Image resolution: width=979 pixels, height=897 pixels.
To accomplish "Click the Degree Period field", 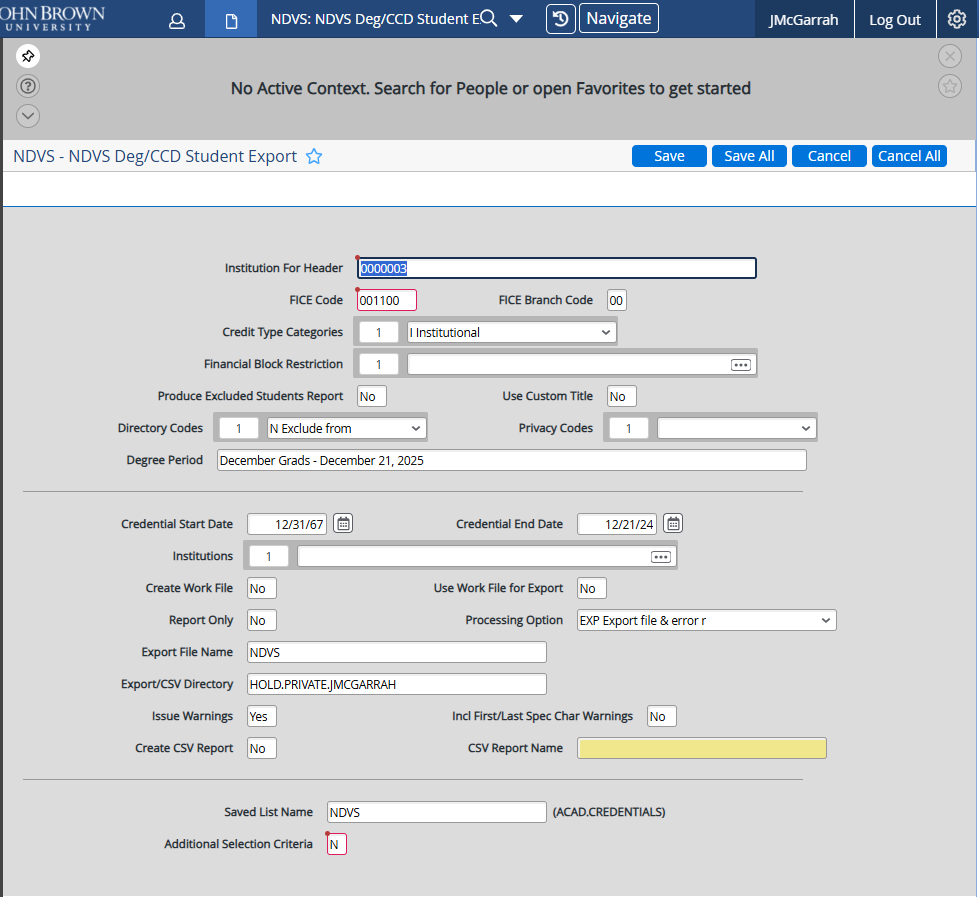I will (511, 460).
